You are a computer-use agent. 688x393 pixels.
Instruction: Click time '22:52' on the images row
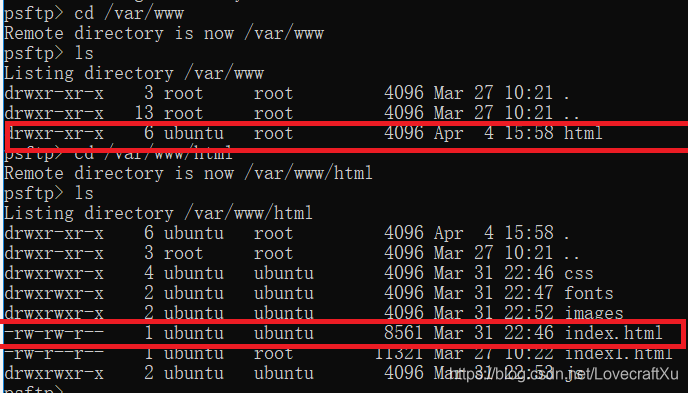coord(529,313)
